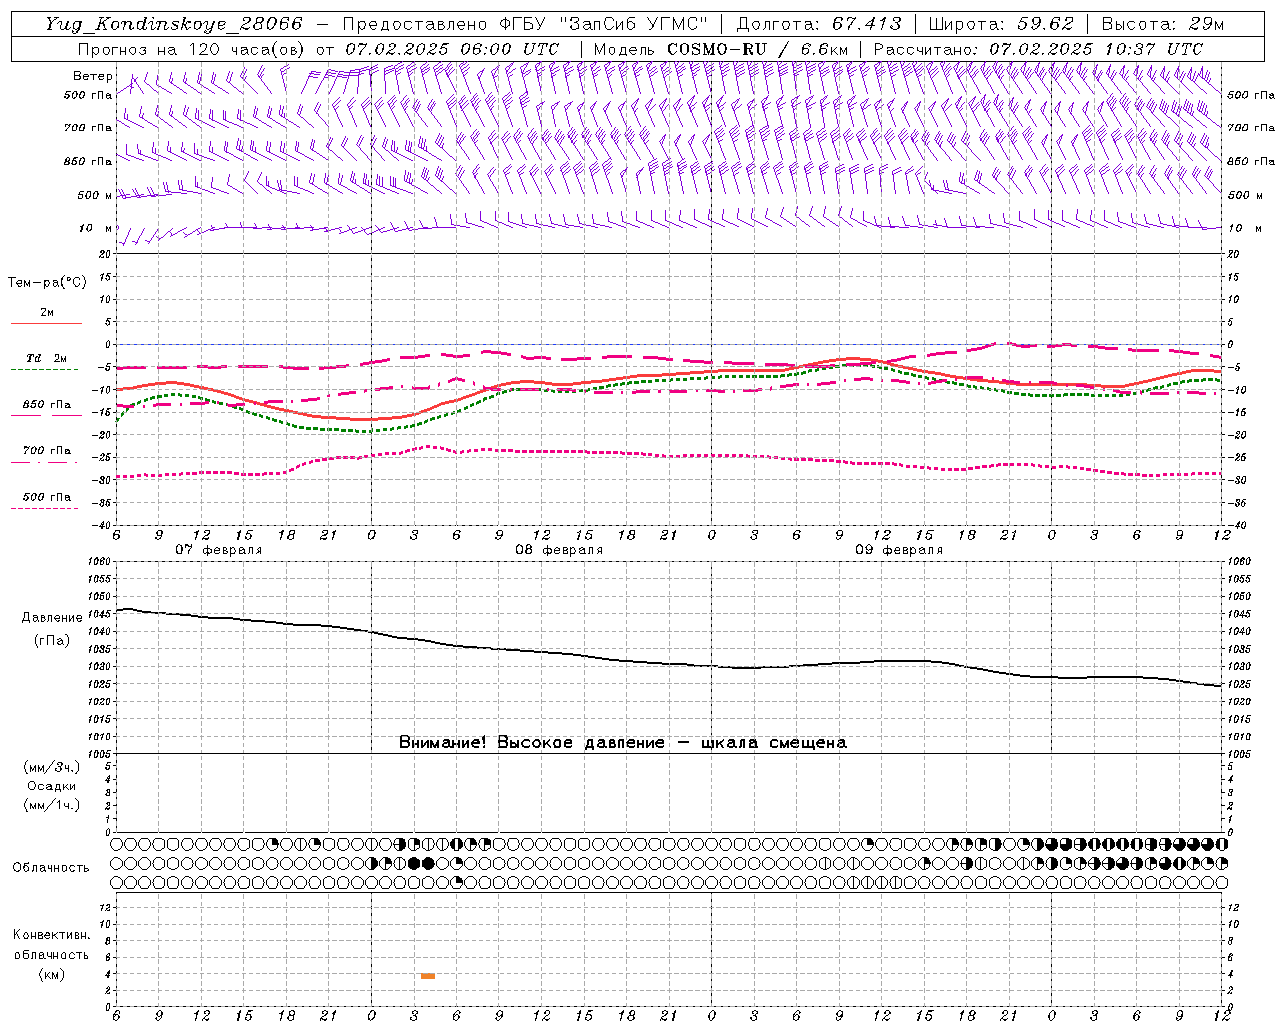Click the Ветер panel label
Viewport: 1280px width, 1024px height.
tap(93, 76)
